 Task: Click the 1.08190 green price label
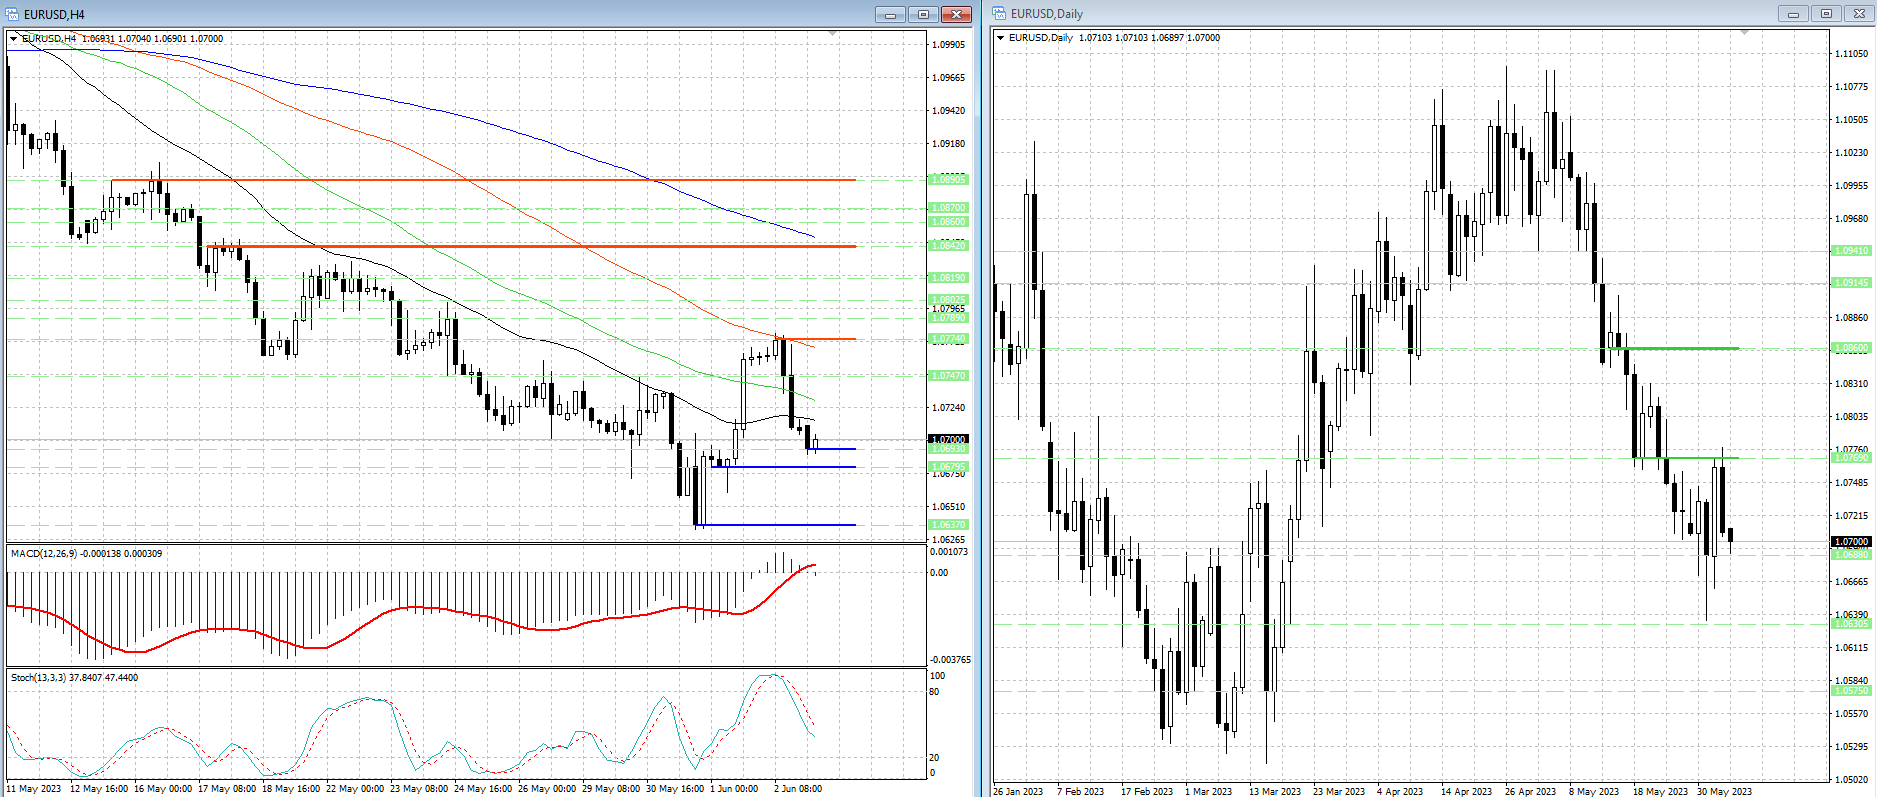pos(949,278)
